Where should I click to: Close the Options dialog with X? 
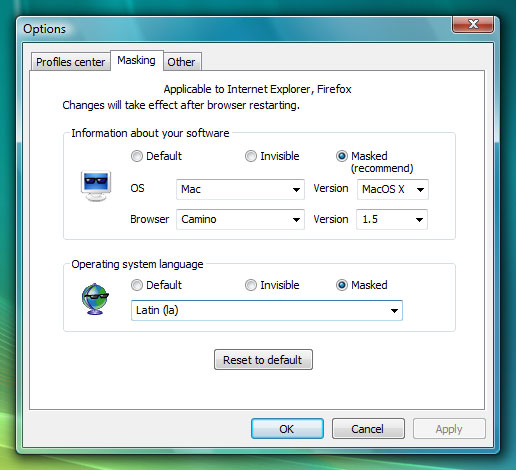click(x=473, y=24)
